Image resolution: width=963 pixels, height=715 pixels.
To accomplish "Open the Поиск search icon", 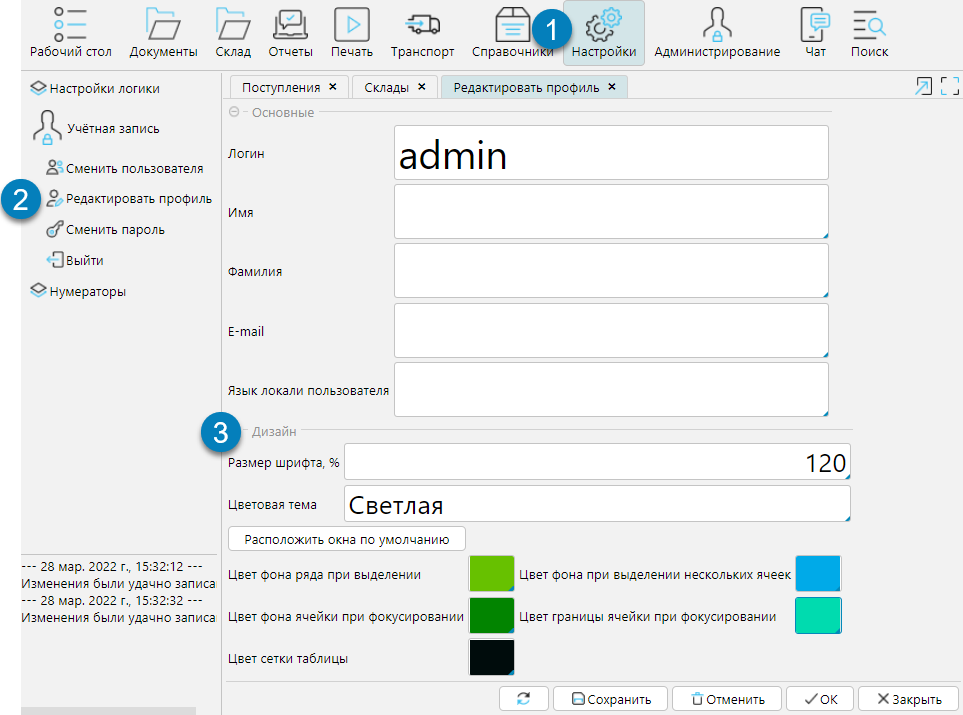I will [869, 32].
